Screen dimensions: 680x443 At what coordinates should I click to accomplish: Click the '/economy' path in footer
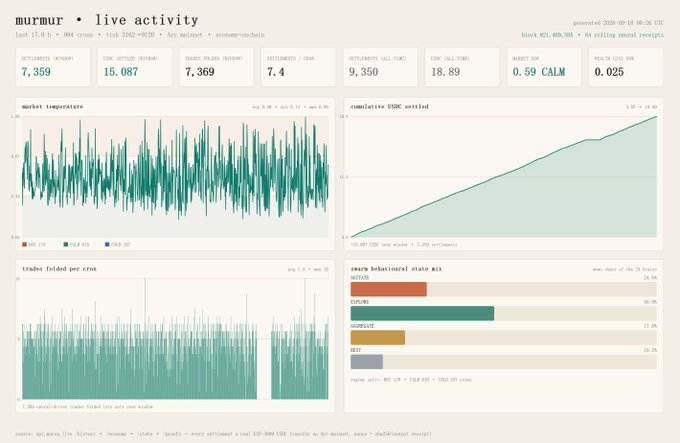(115, 434)
